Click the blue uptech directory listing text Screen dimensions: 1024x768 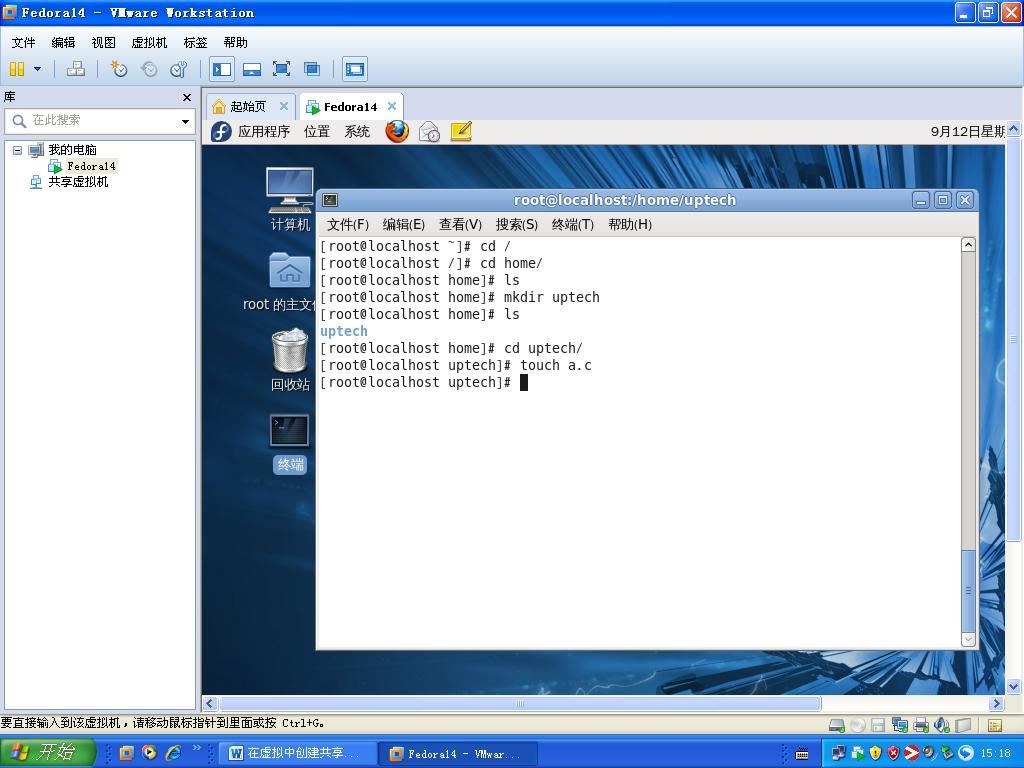click(344, 331)
